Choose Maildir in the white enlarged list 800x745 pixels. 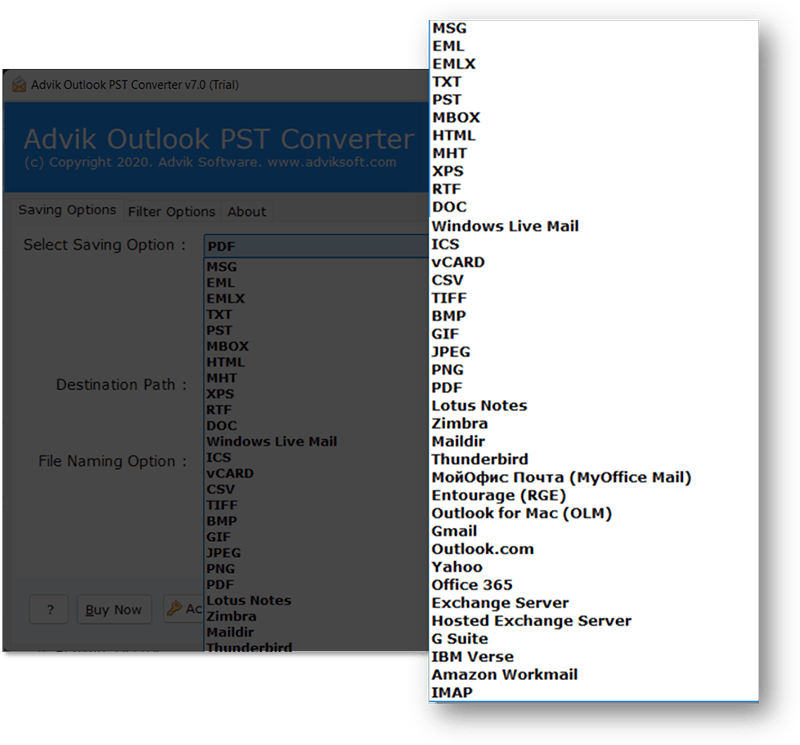point(458,441)
